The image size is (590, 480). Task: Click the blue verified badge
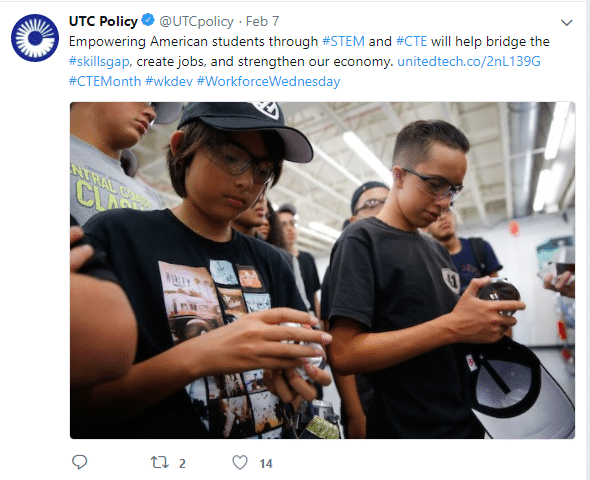(x=148, y=20)
